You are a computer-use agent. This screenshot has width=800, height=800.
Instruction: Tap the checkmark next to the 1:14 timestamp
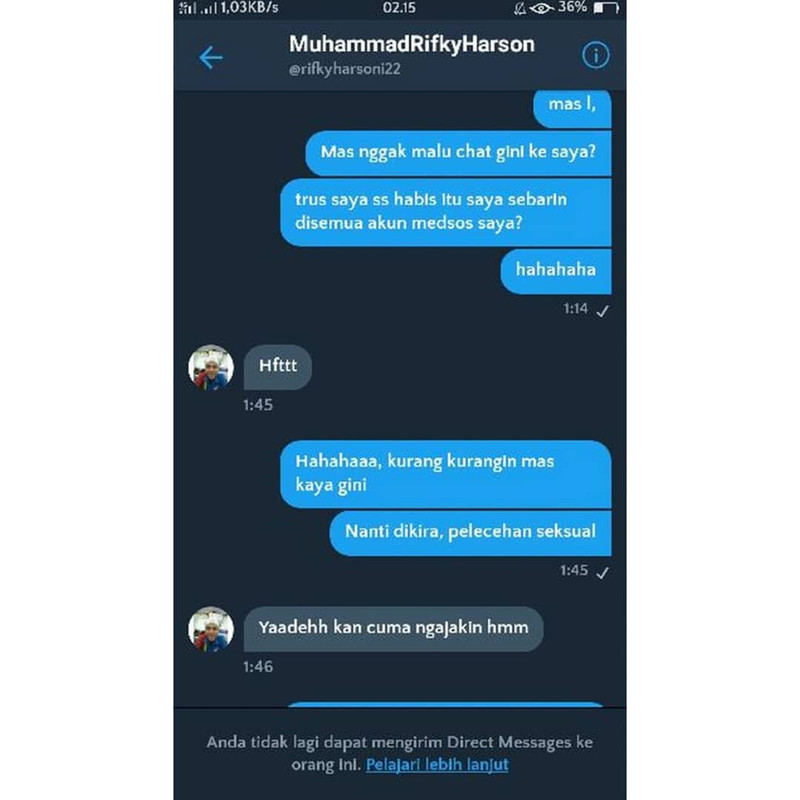coord(603,311)
